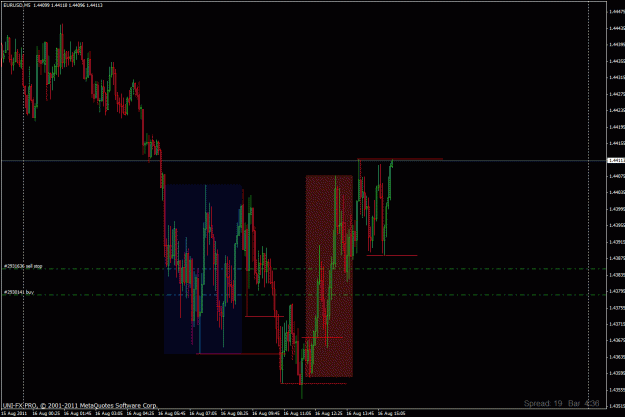Click the '16 Aug 15:05' time axis label
Viewport: 625px width, 417px height.
[391, 414]
